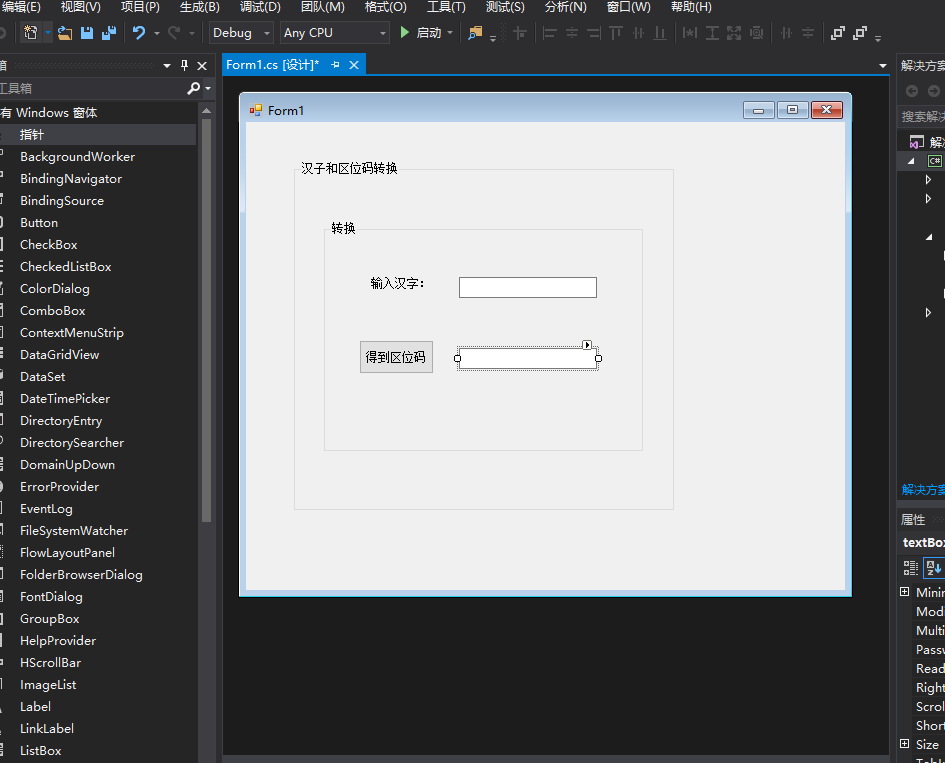Viewport: 945px width, 763px height.
Task: Click the Align to Grid icon
Action: point(520,33)
